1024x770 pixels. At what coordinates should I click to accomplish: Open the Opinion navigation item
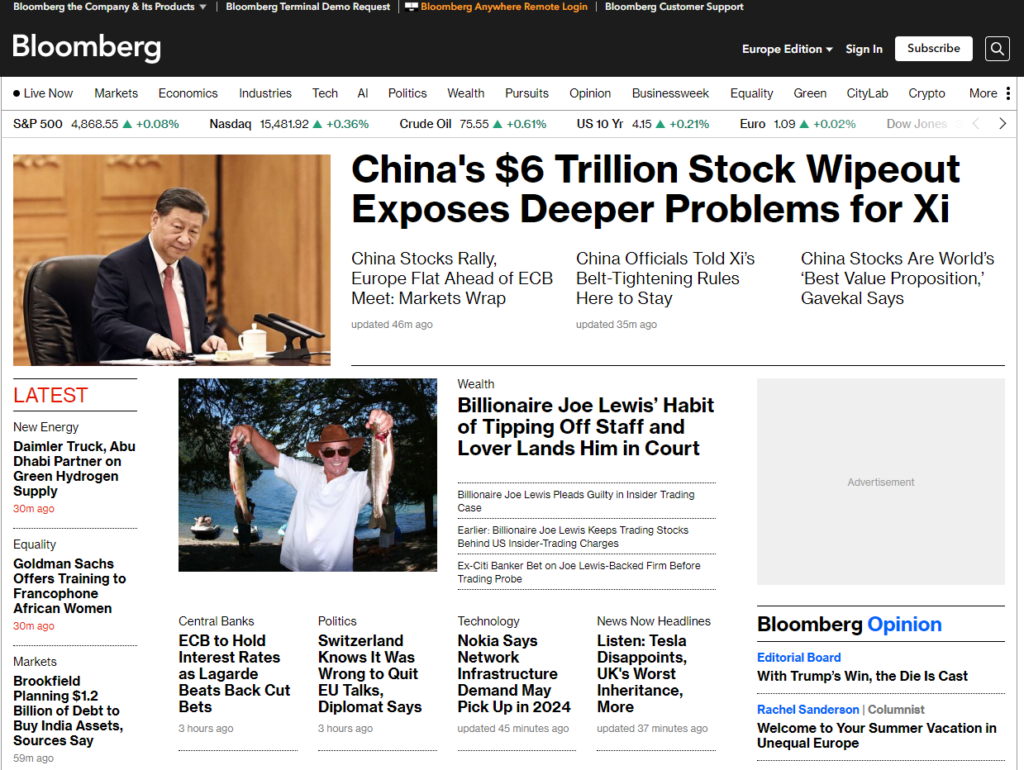[590, 93]
